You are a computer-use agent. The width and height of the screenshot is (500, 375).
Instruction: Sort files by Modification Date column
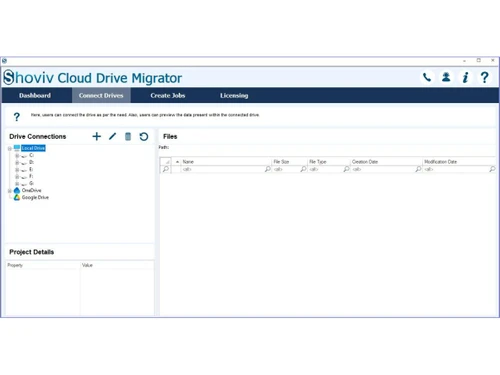459,162
